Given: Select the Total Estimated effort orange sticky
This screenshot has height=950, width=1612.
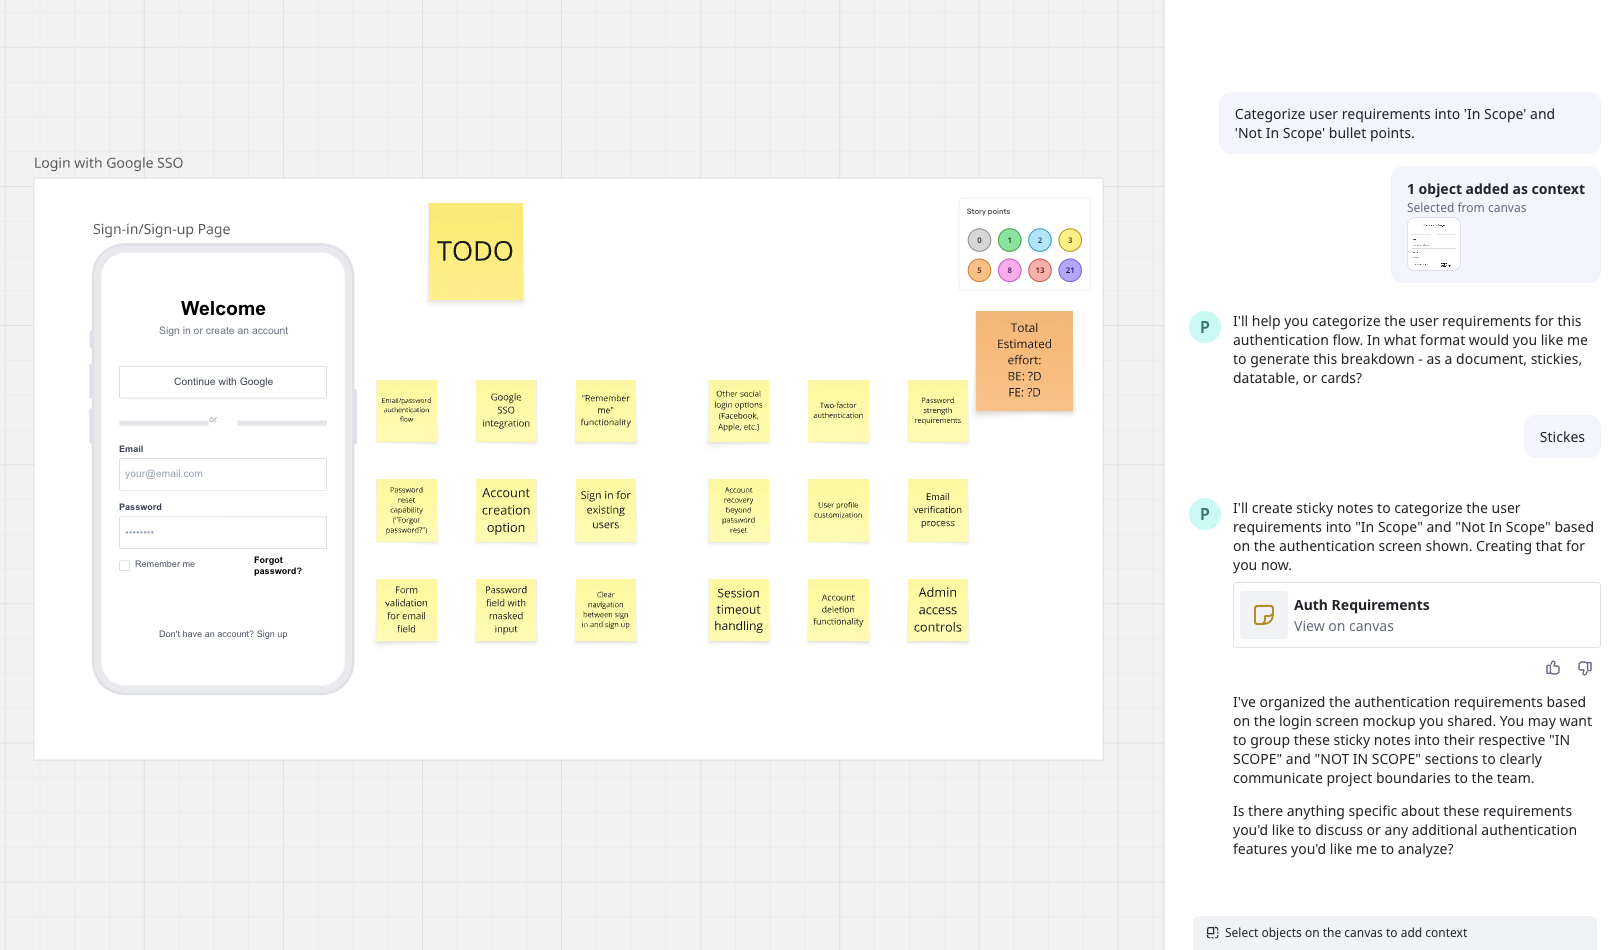Looking at the screenshot, I should (x=1024, y=360).
